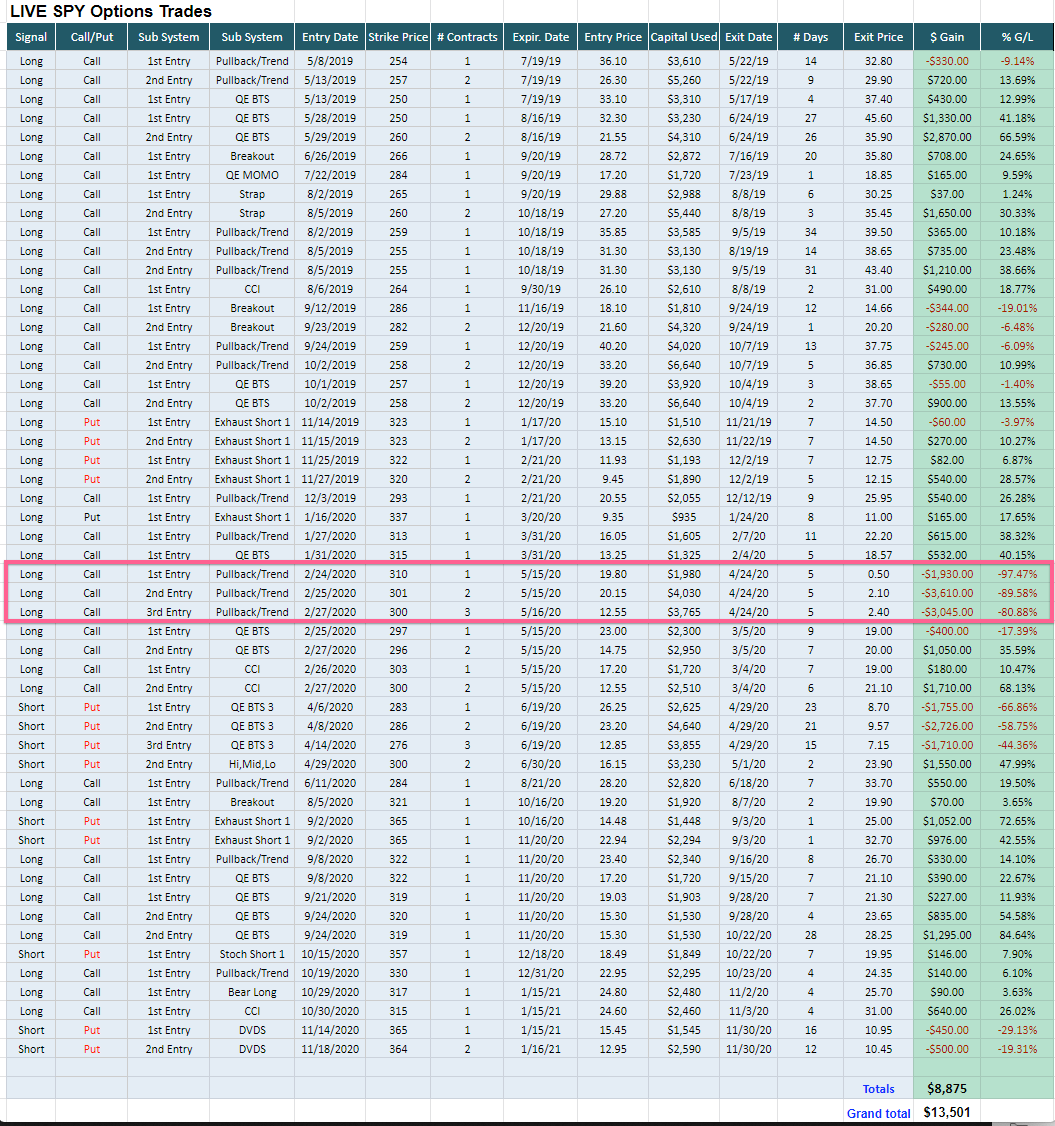Click the -97.47% loss cell
This screenshot has width=1055, height=1126.
[1017, 574]
